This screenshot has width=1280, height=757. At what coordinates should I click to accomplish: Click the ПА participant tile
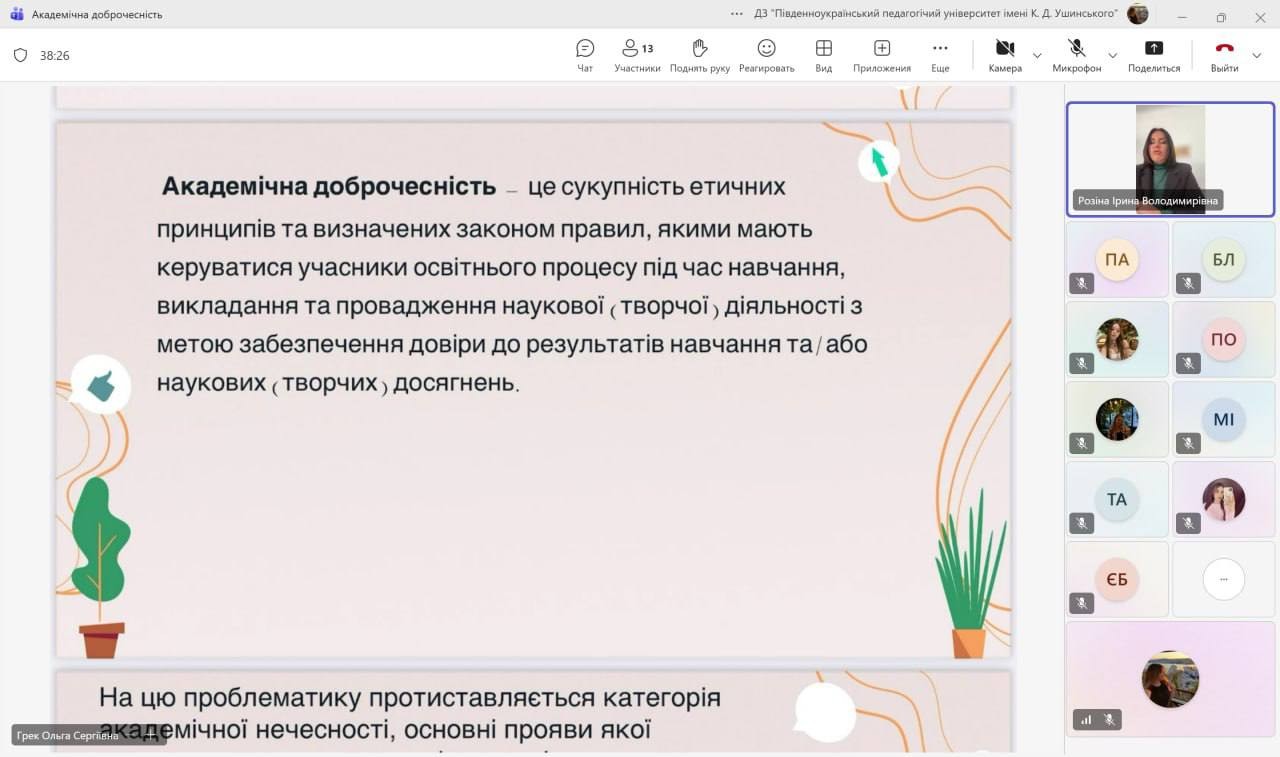tap(1116, 259)
